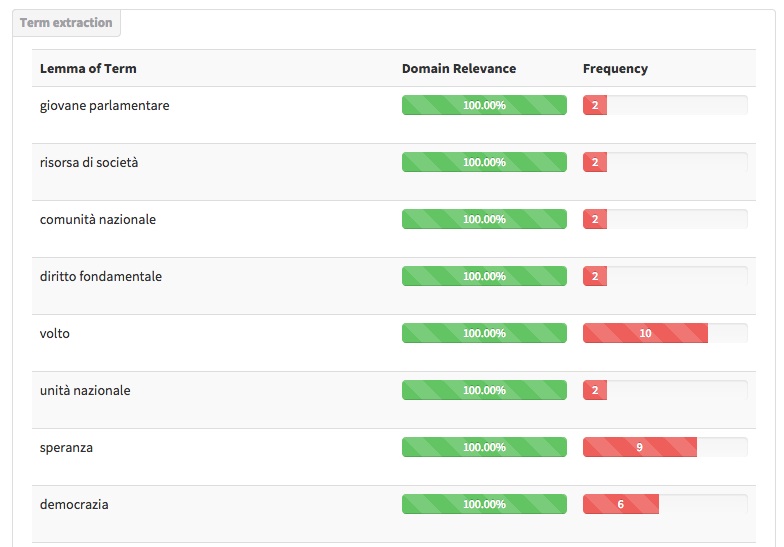Click the Domain Relevance column header
Image resolution: width=784 pixels, height=547 pixels.
pyautogui.click(x=459, y=68)
